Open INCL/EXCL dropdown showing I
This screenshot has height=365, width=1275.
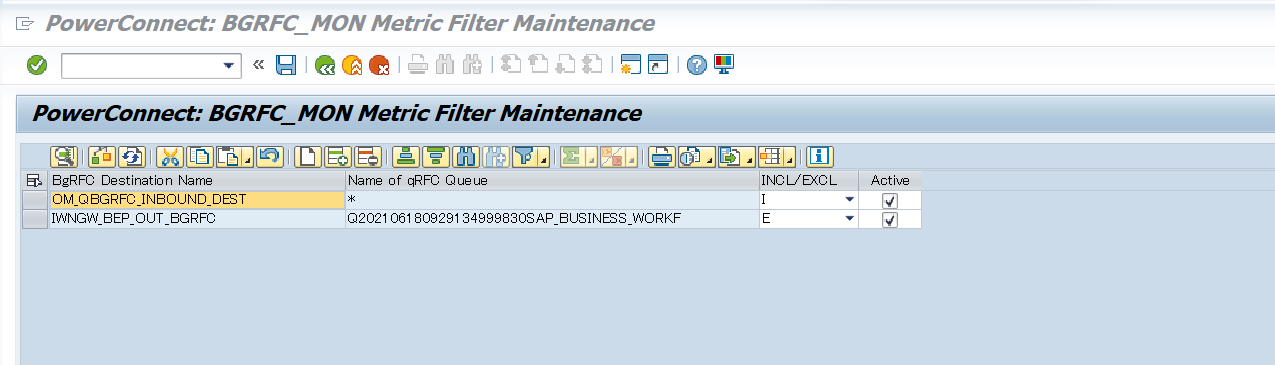pyautogui.click(x=849, y=200)
